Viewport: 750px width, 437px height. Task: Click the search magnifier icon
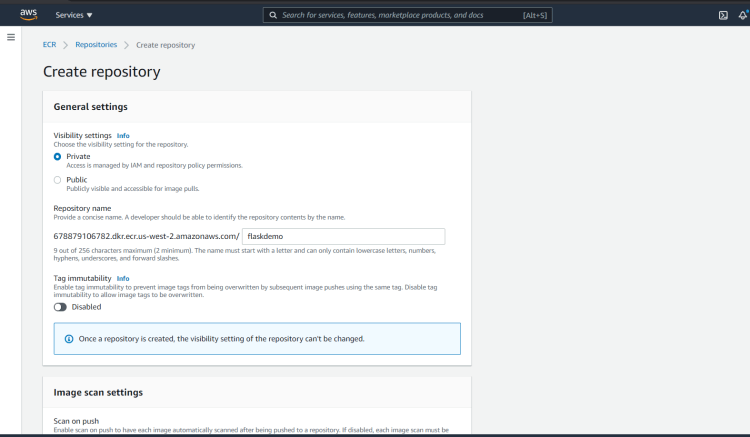[273, 15]
